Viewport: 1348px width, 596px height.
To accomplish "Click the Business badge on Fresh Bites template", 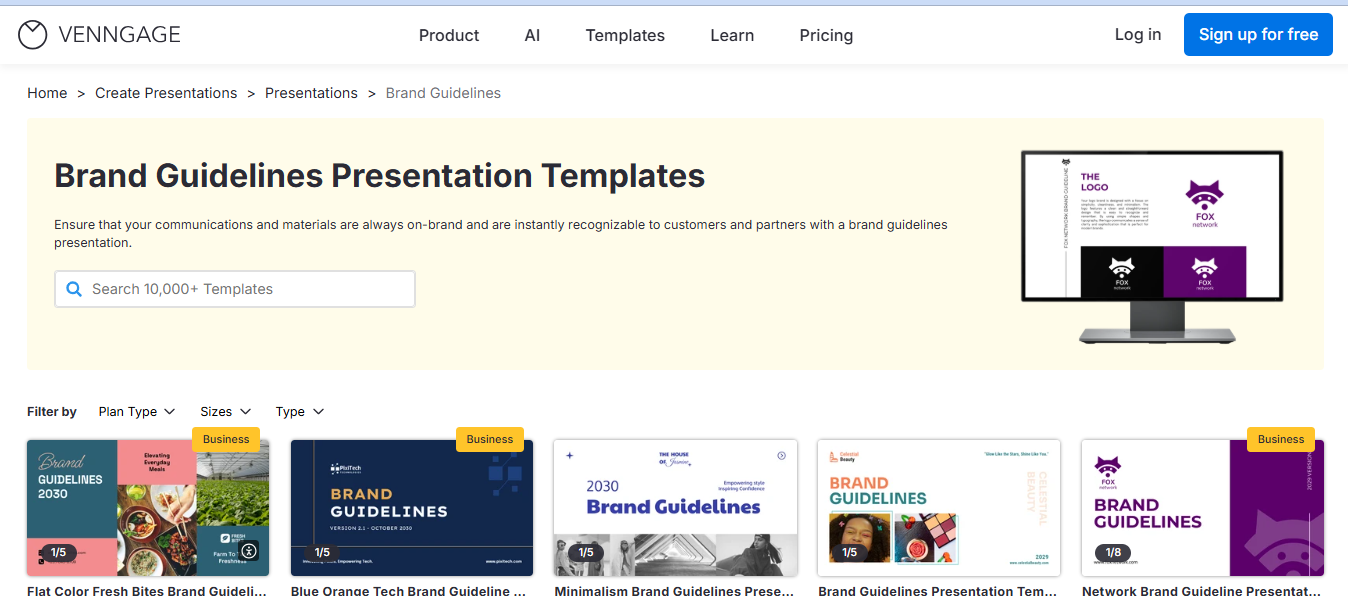I will pyautogui.click(x=226, y=439).
